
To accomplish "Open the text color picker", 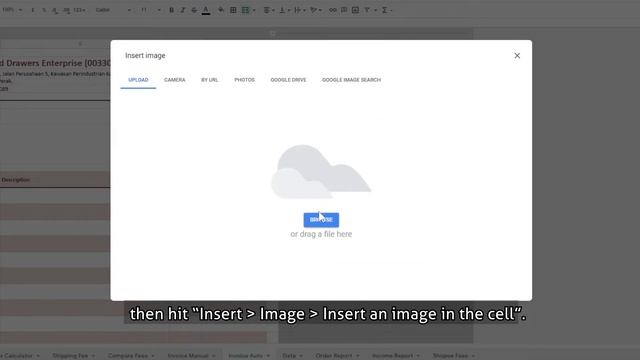I will [x=206, y=10].
